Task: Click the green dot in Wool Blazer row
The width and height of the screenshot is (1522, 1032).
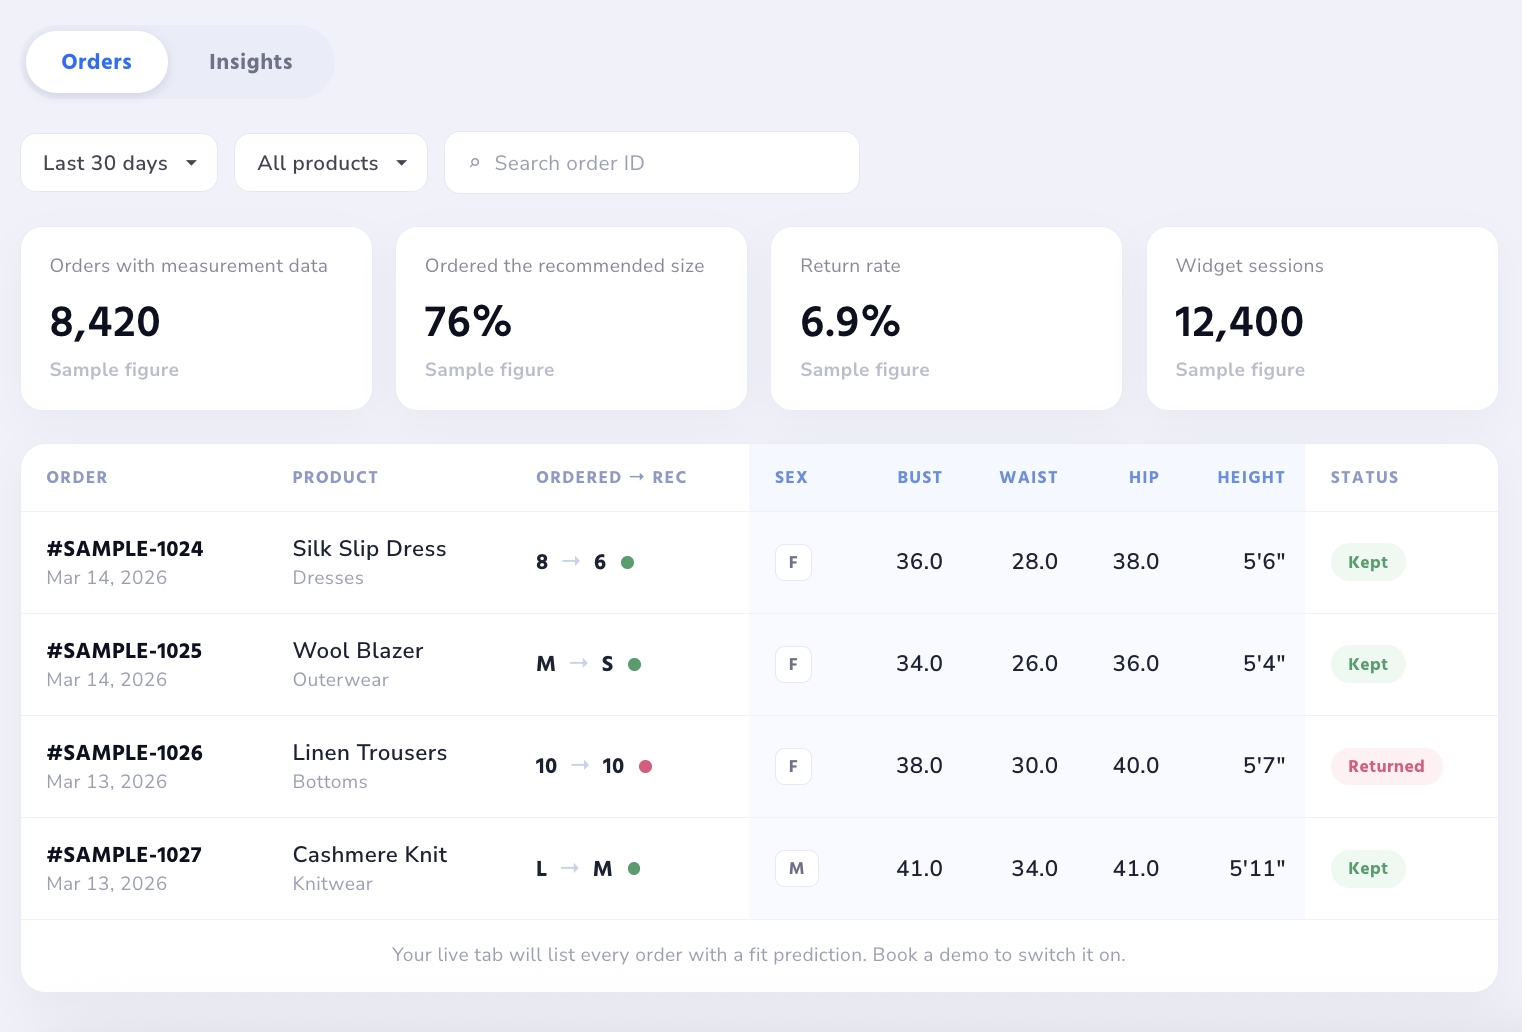Action: pyautogui.click(x=634, y=664)
